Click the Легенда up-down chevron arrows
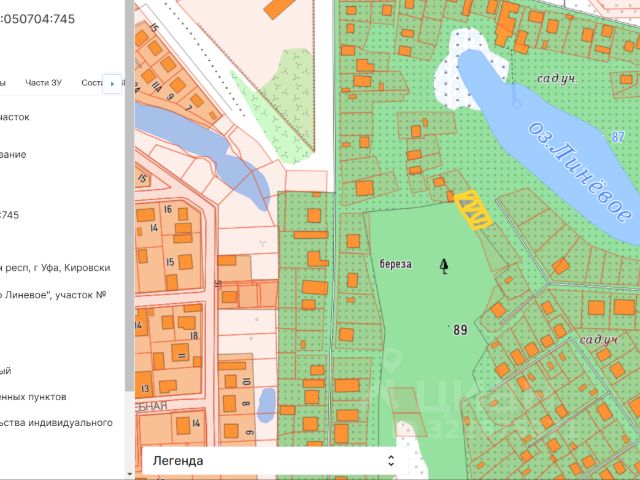 pyautogui.click(x=391, y=461)
